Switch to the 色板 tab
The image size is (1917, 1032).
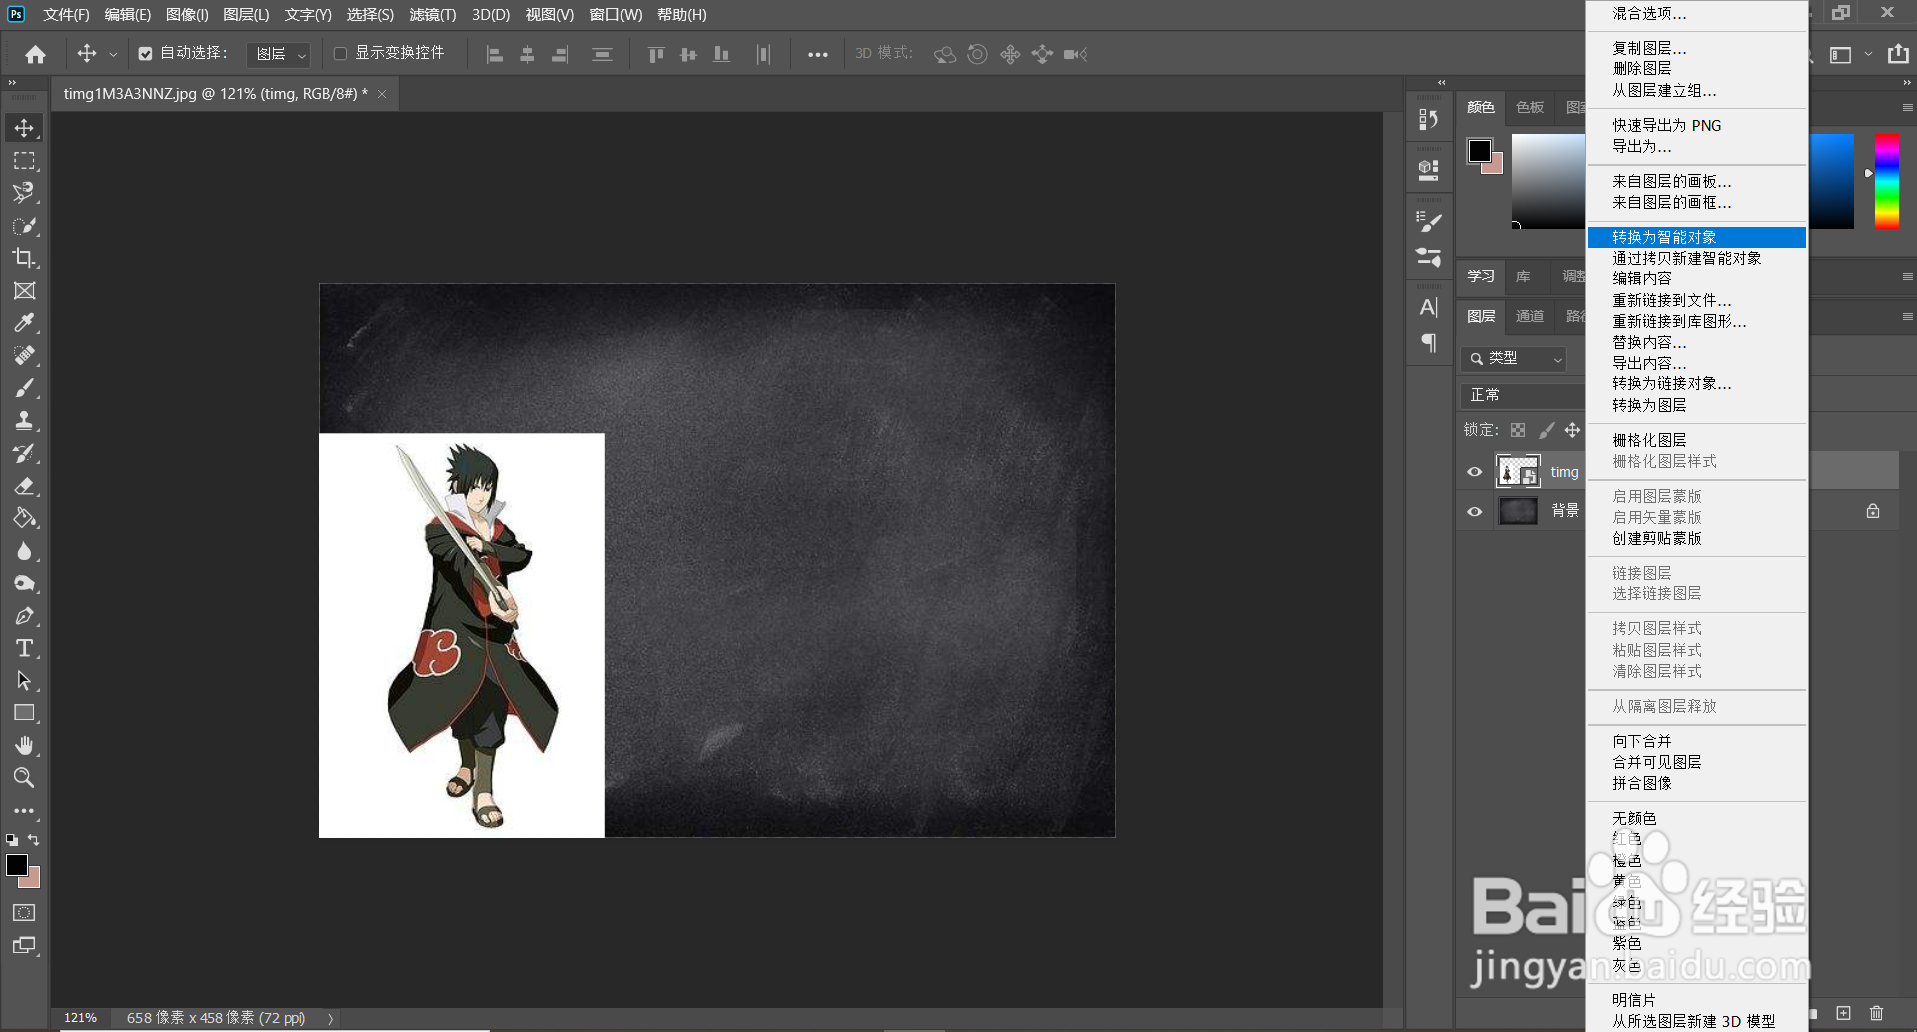(x=1530, y=108)
